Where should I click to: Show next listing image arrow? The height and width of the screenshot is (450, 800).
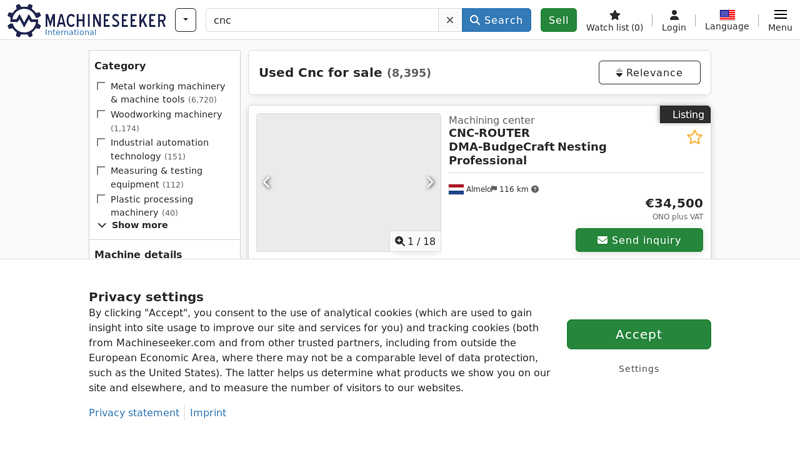(x=430, y=182)
